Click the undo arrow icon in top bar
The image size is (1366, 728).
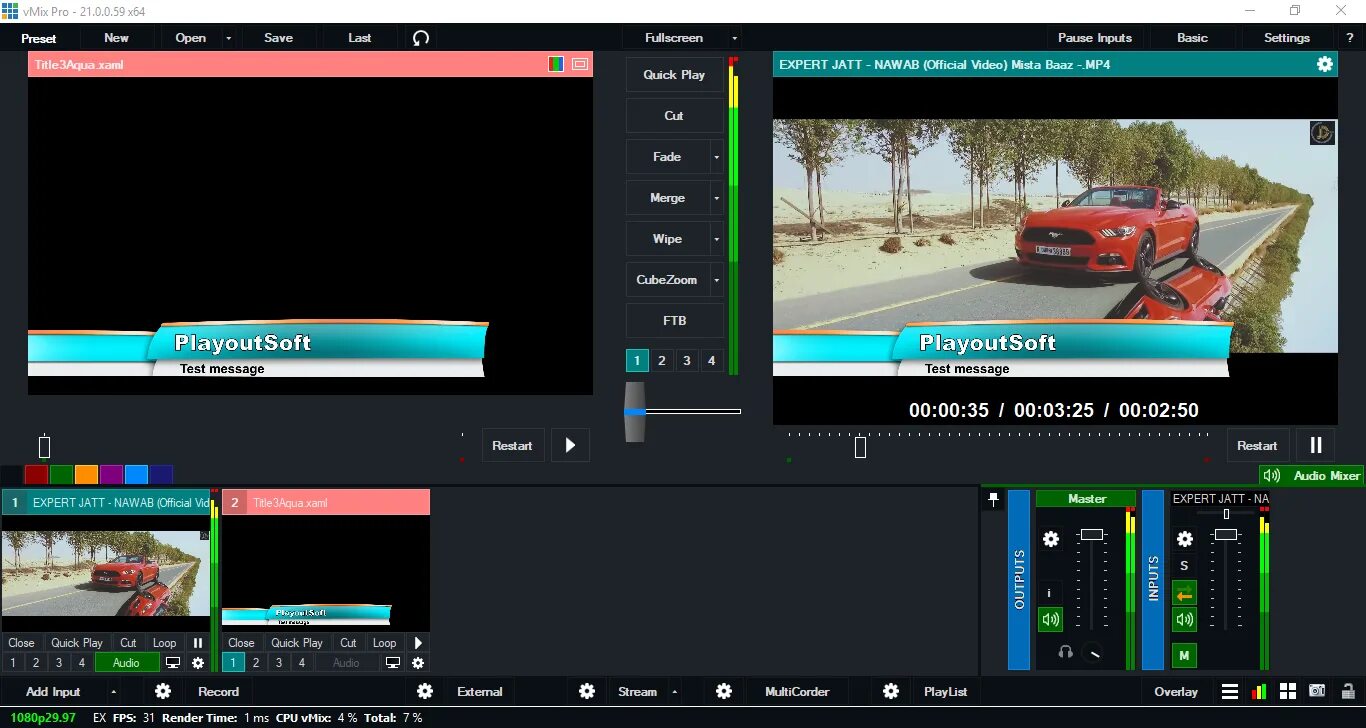(x=421, y=38)
